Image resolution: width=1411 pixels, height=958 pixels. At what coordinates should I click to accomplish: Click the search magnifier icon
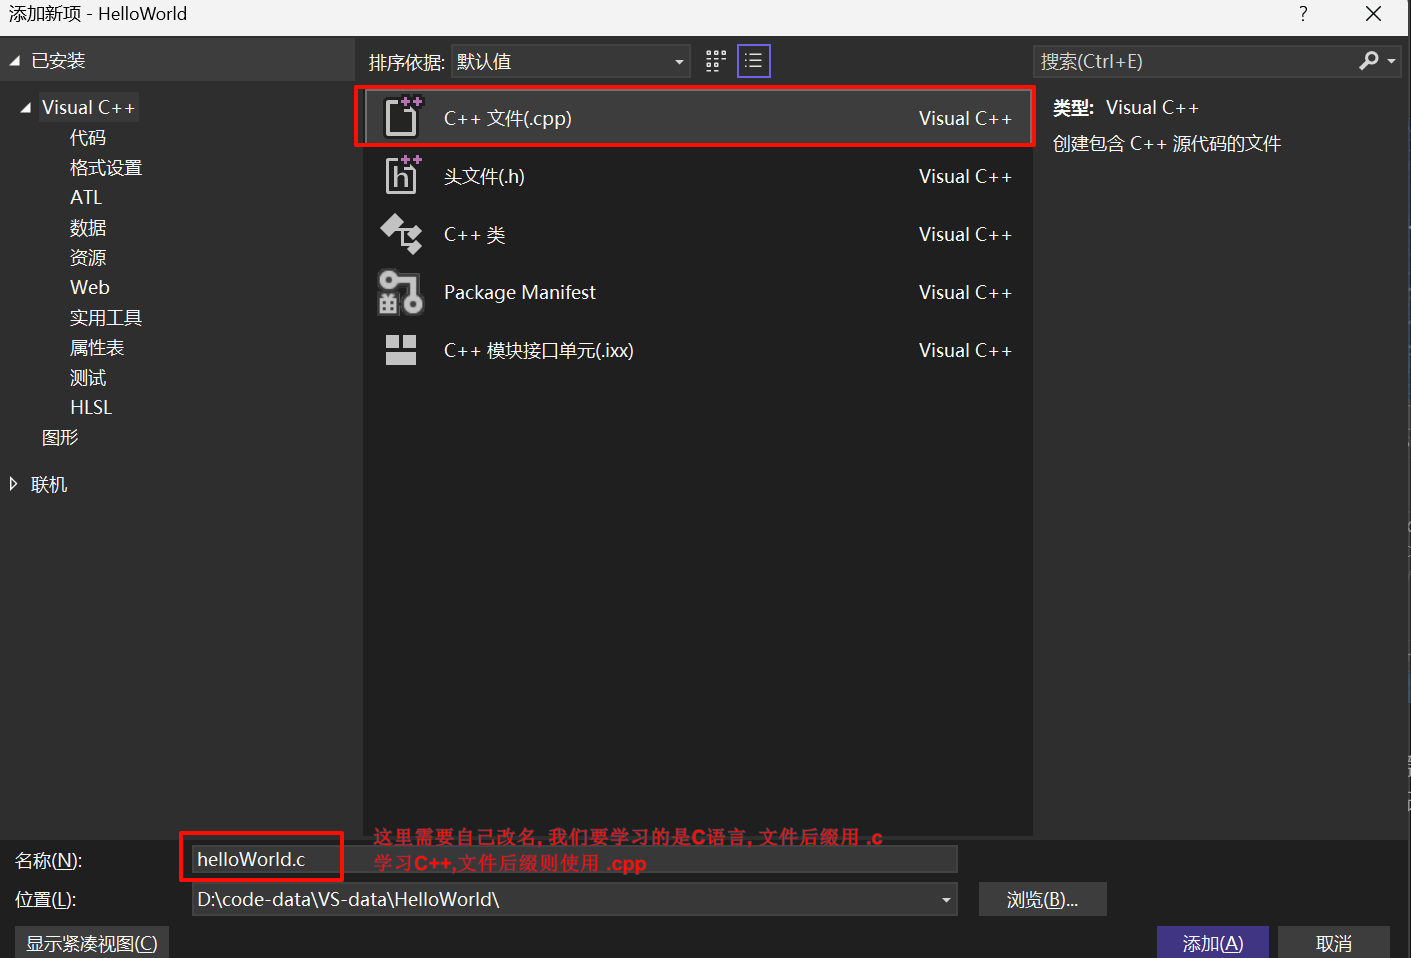pyautogui.click(x=1369, y=61)
